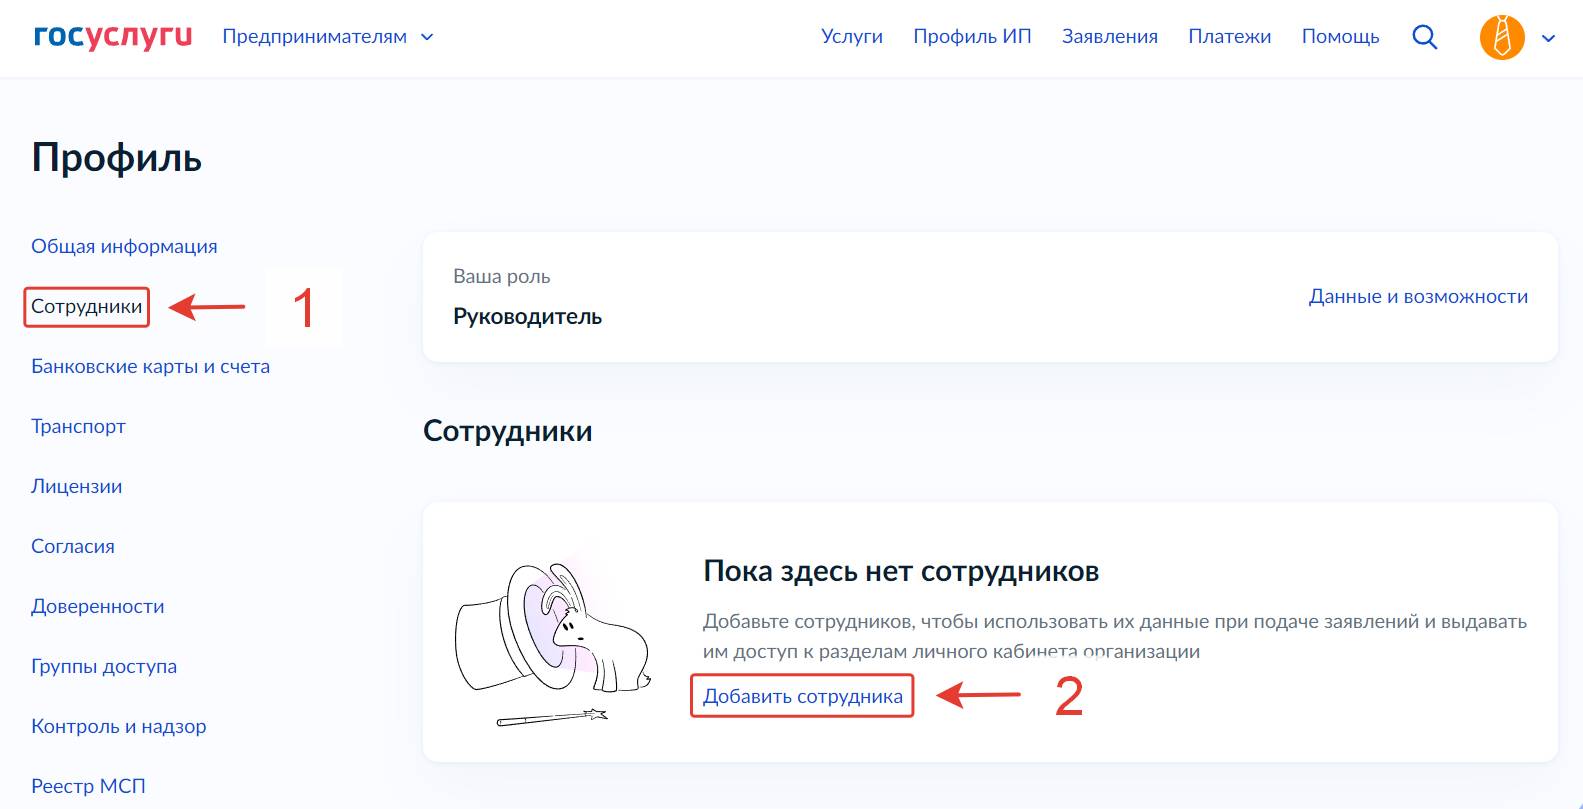Open the Услуги menu
The width and height of the screenshot is (1583, 809).
[x=852, y=36]
